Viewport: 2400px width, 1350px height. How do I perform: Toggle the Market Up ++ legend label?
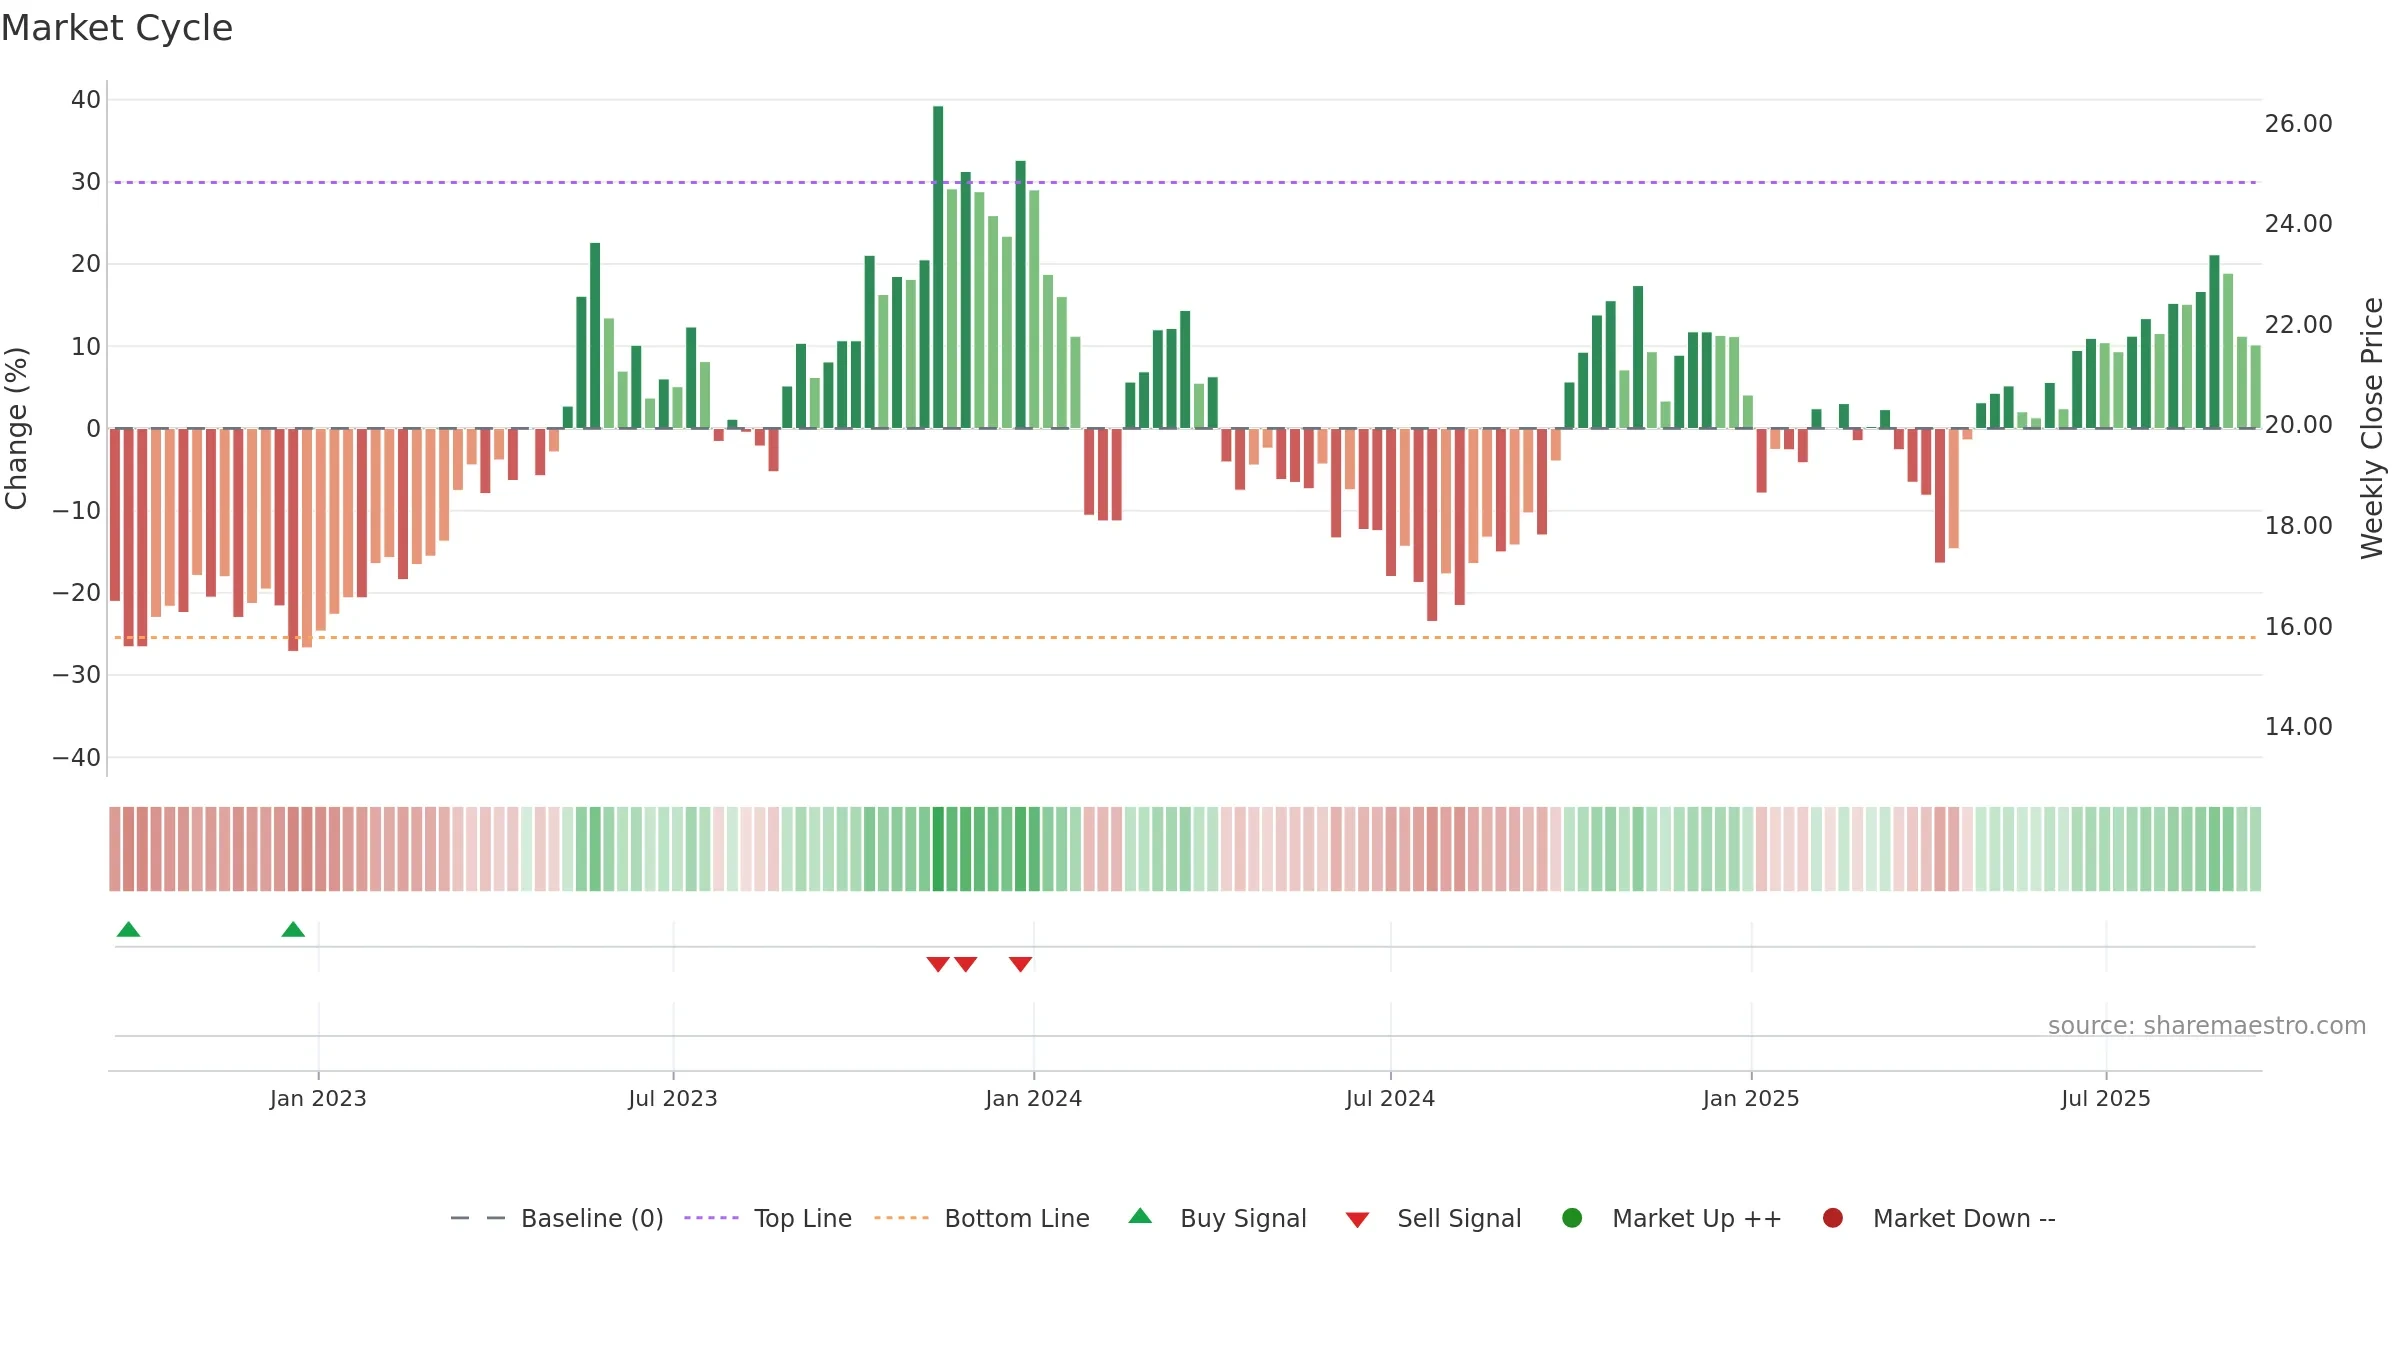coord(1697,1218)
